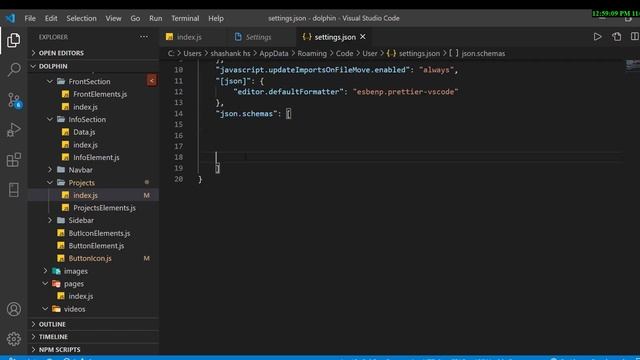Click the "editor.defaultFormatter" key text
The image size is (640, 360).
click(288, 92)
